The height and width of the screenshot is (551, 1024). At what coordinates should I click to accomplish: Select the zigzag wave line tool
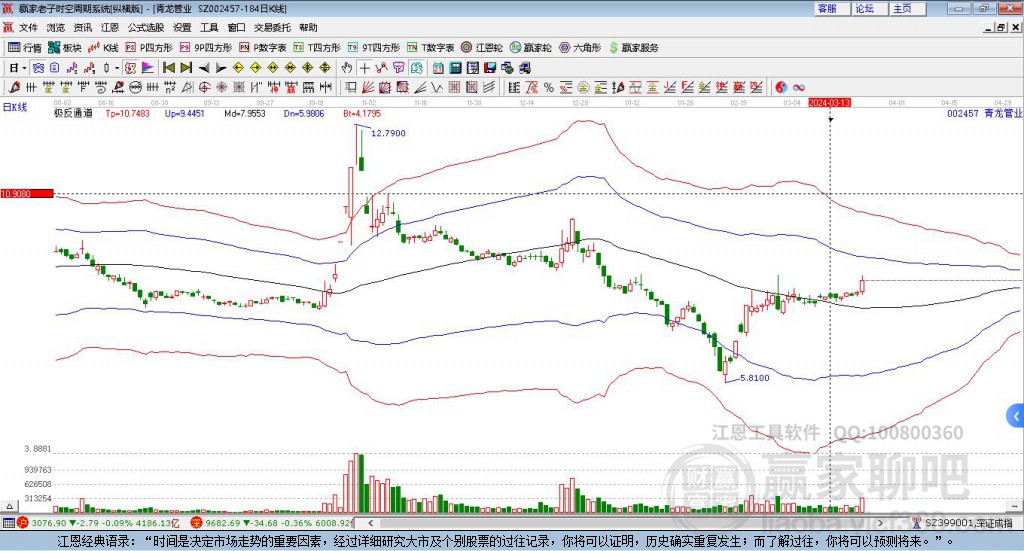[x=436, y=87]
